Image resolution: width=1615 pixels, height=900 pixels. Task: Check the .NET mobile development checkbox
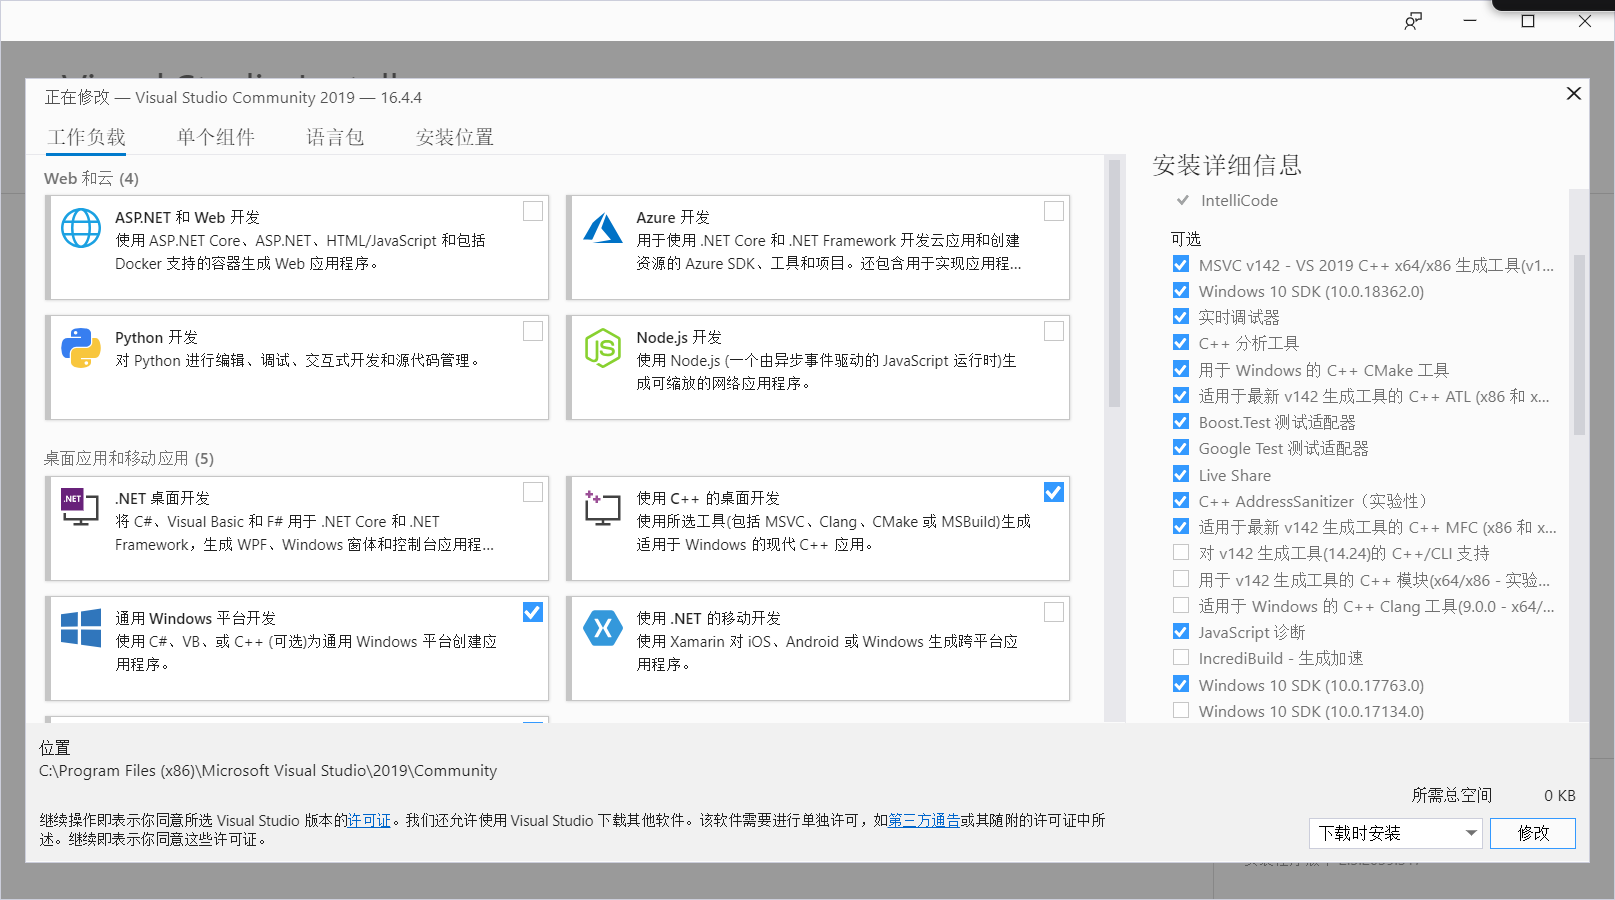[1054, 612]
